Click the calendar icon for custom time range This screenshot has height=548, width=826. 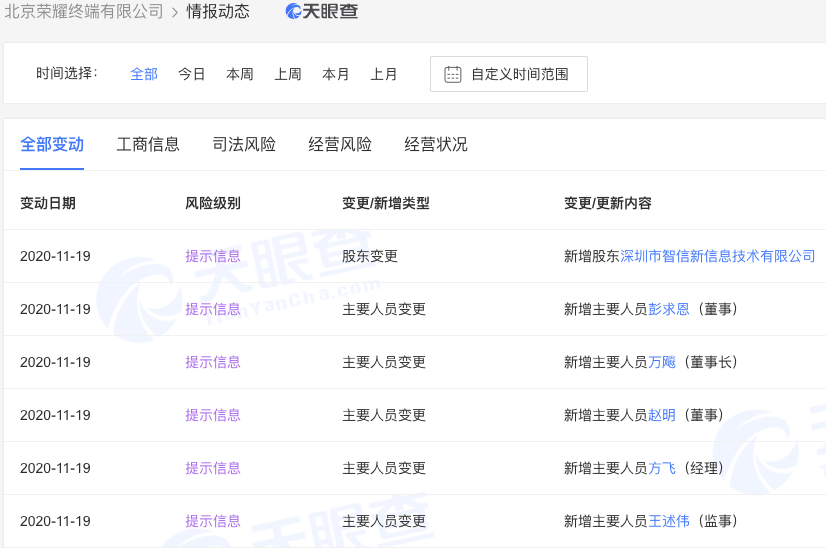453,74
